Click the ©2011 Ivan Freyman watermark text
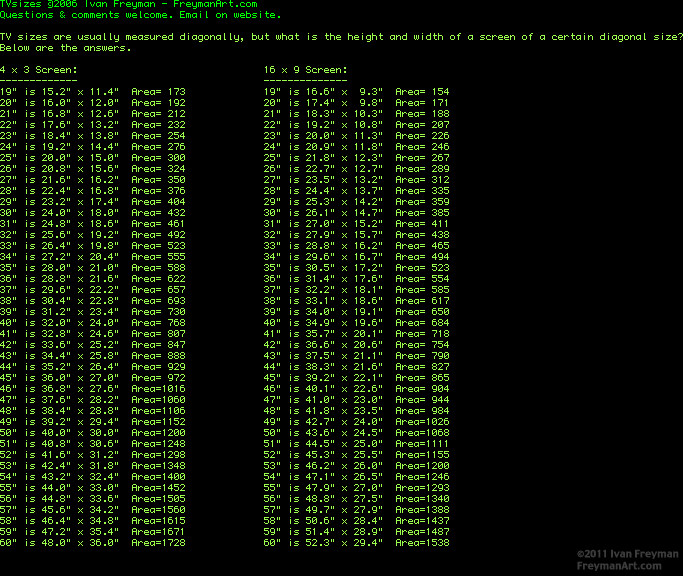 pos(628,554)
